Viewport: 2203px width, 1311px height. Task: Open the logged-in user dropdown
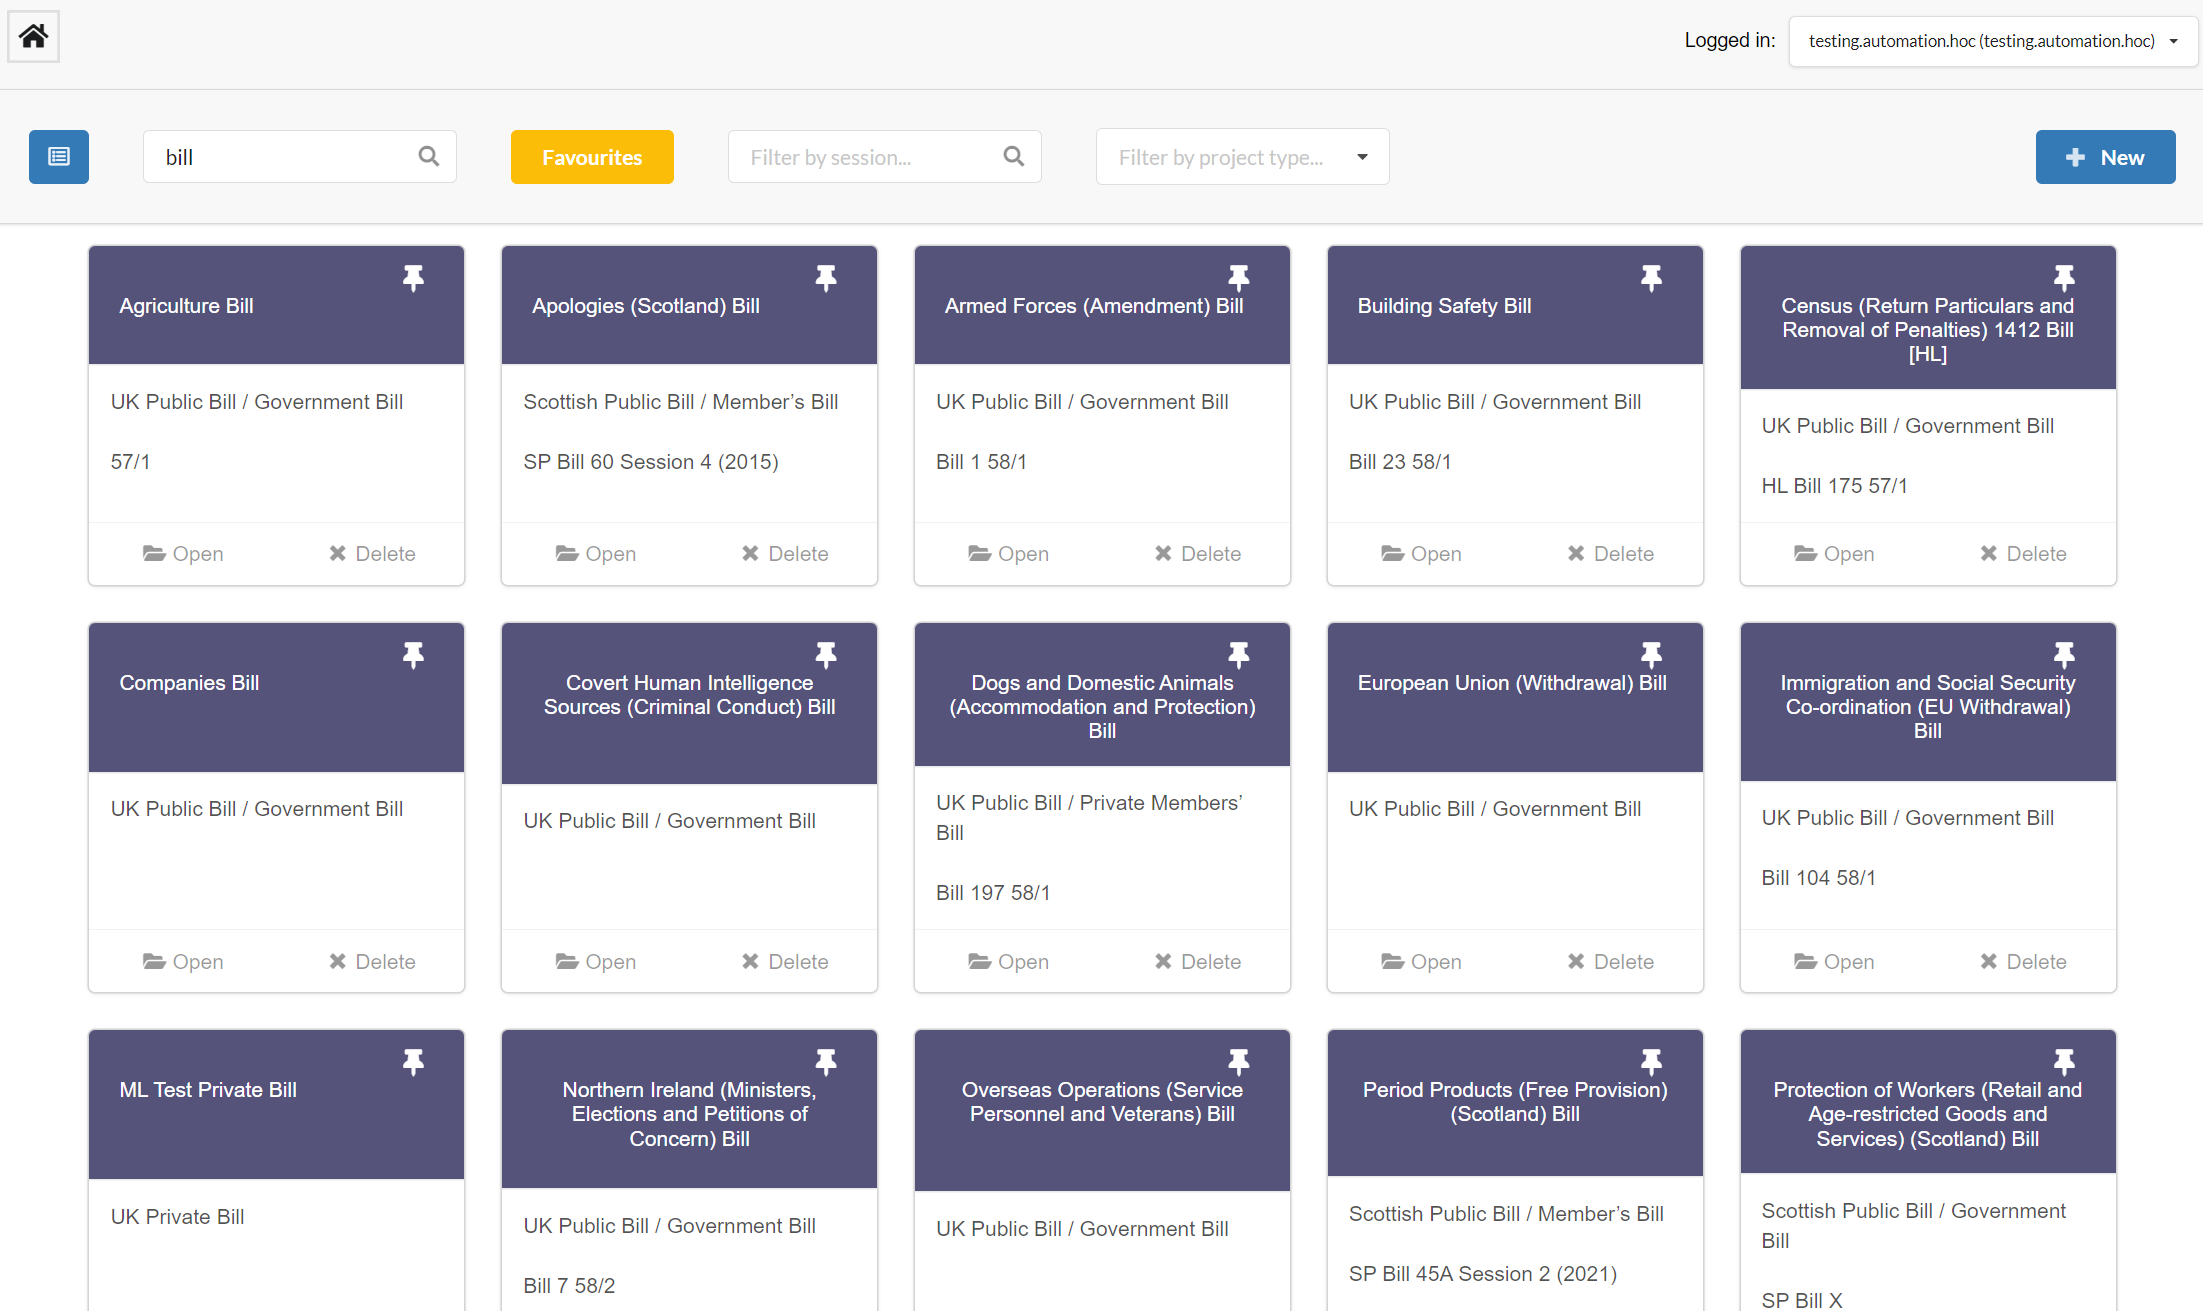[x=1992, y=41]
